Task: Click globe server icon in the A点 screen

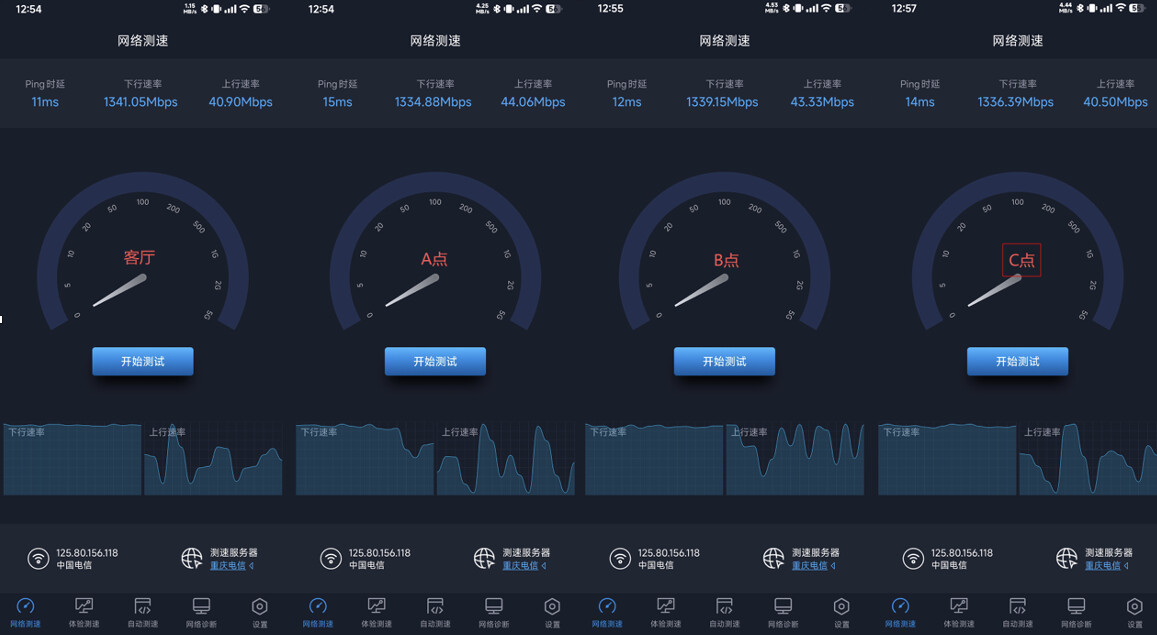Action: (x=484, y=558)
